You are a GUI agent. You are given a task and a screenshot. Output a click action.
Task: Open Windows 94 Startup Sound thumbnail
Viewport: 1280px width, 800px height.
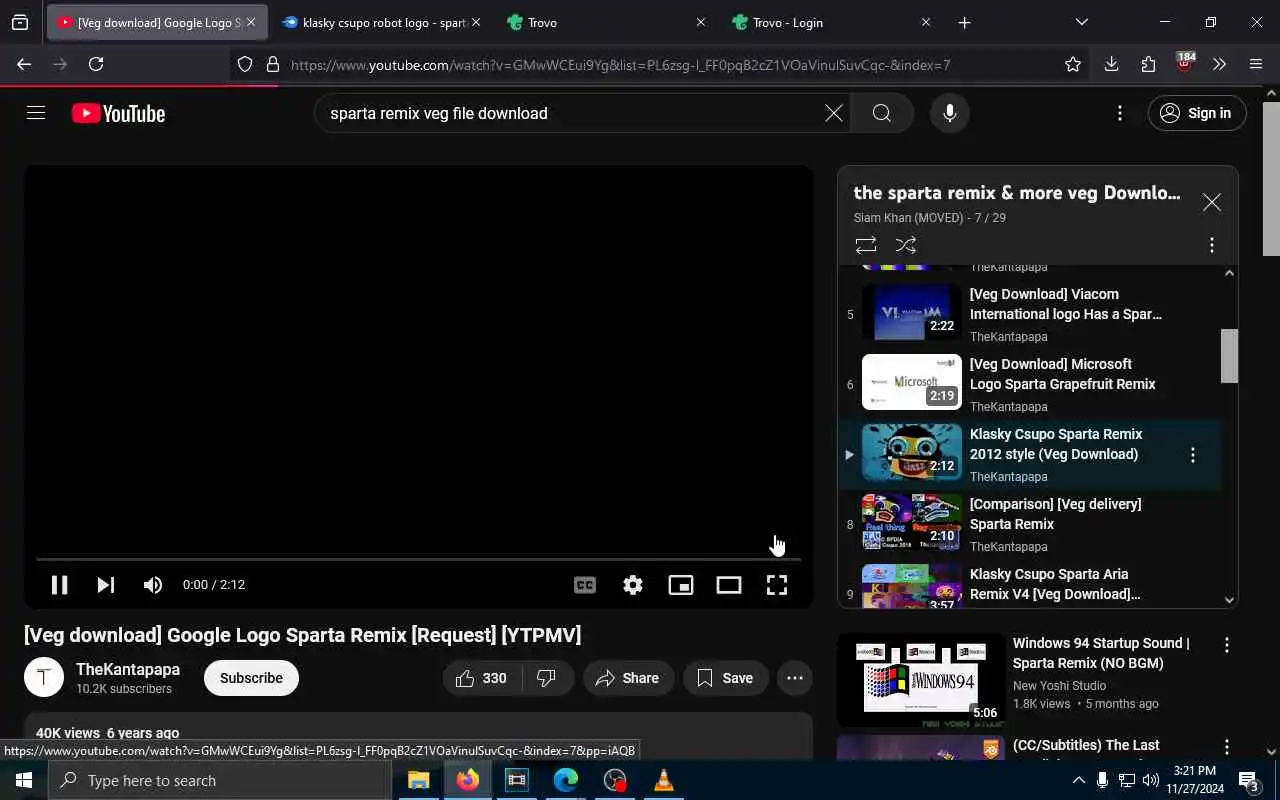point(921,680)
